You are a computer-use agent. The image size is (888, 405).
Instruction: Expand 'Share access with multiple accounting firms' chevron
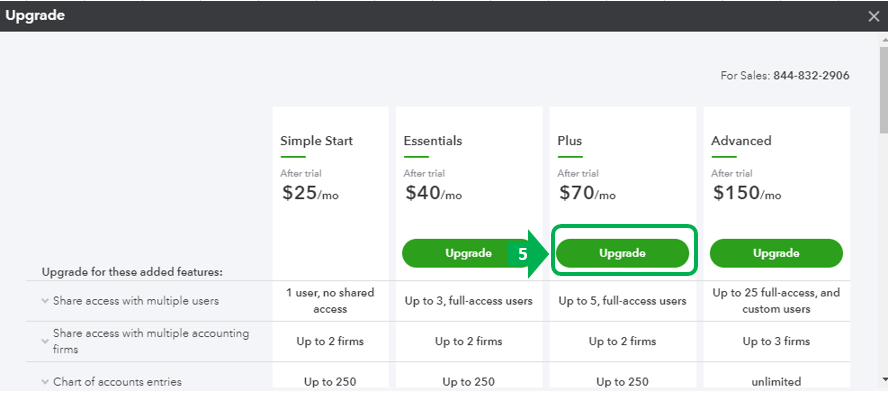tap(45, 342)
